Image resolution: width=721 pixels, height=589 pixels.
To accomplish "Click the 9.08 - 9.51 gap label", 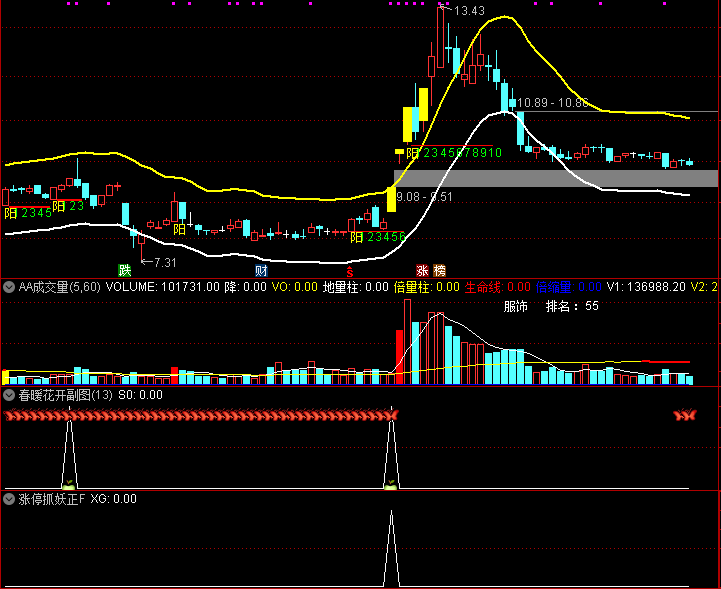I will pos(424,197).
